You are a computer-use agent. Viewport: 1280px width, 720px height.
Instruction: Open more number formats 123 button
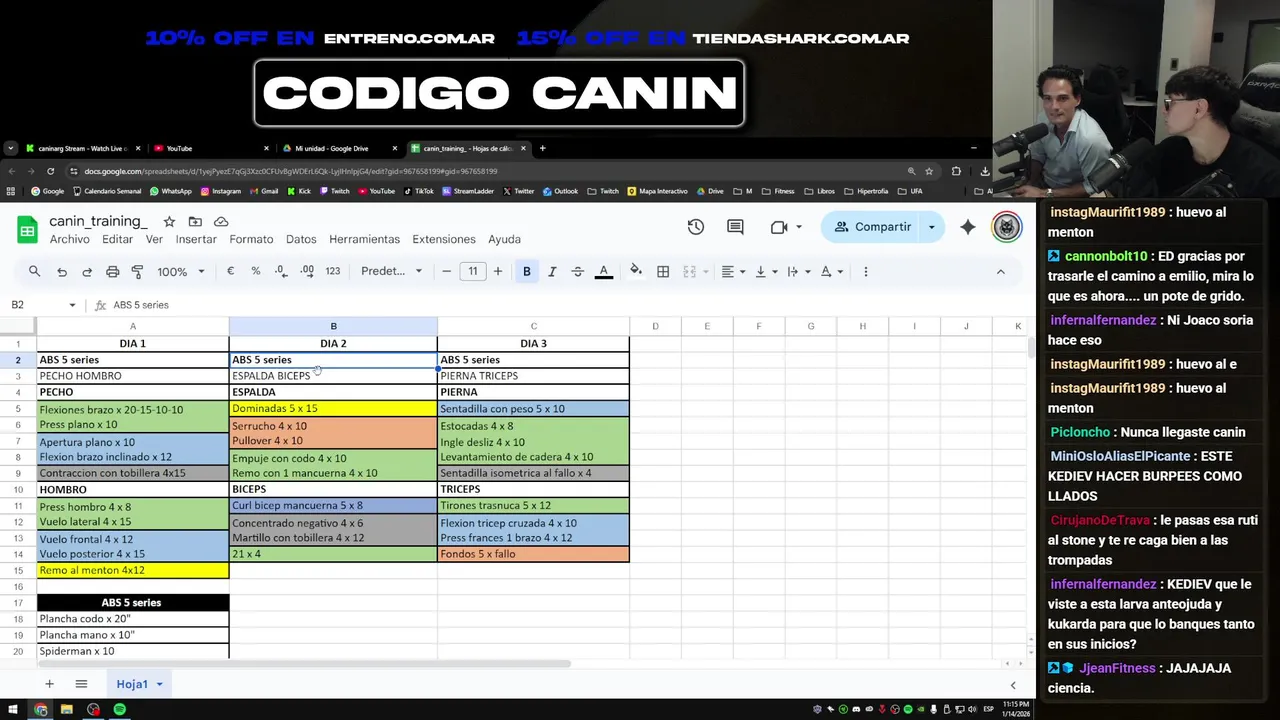[x=333, y=271]
